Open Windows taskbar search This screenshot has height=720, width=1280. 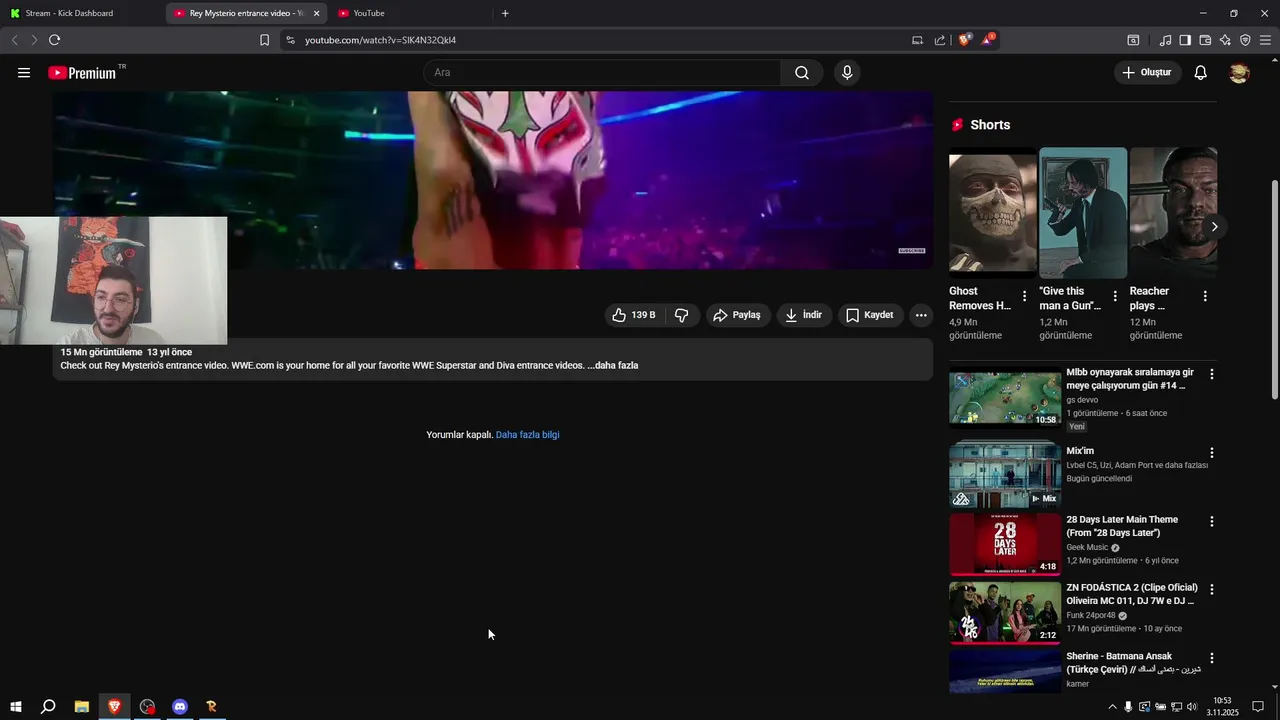pyautogui.click(x=48, y=707)
